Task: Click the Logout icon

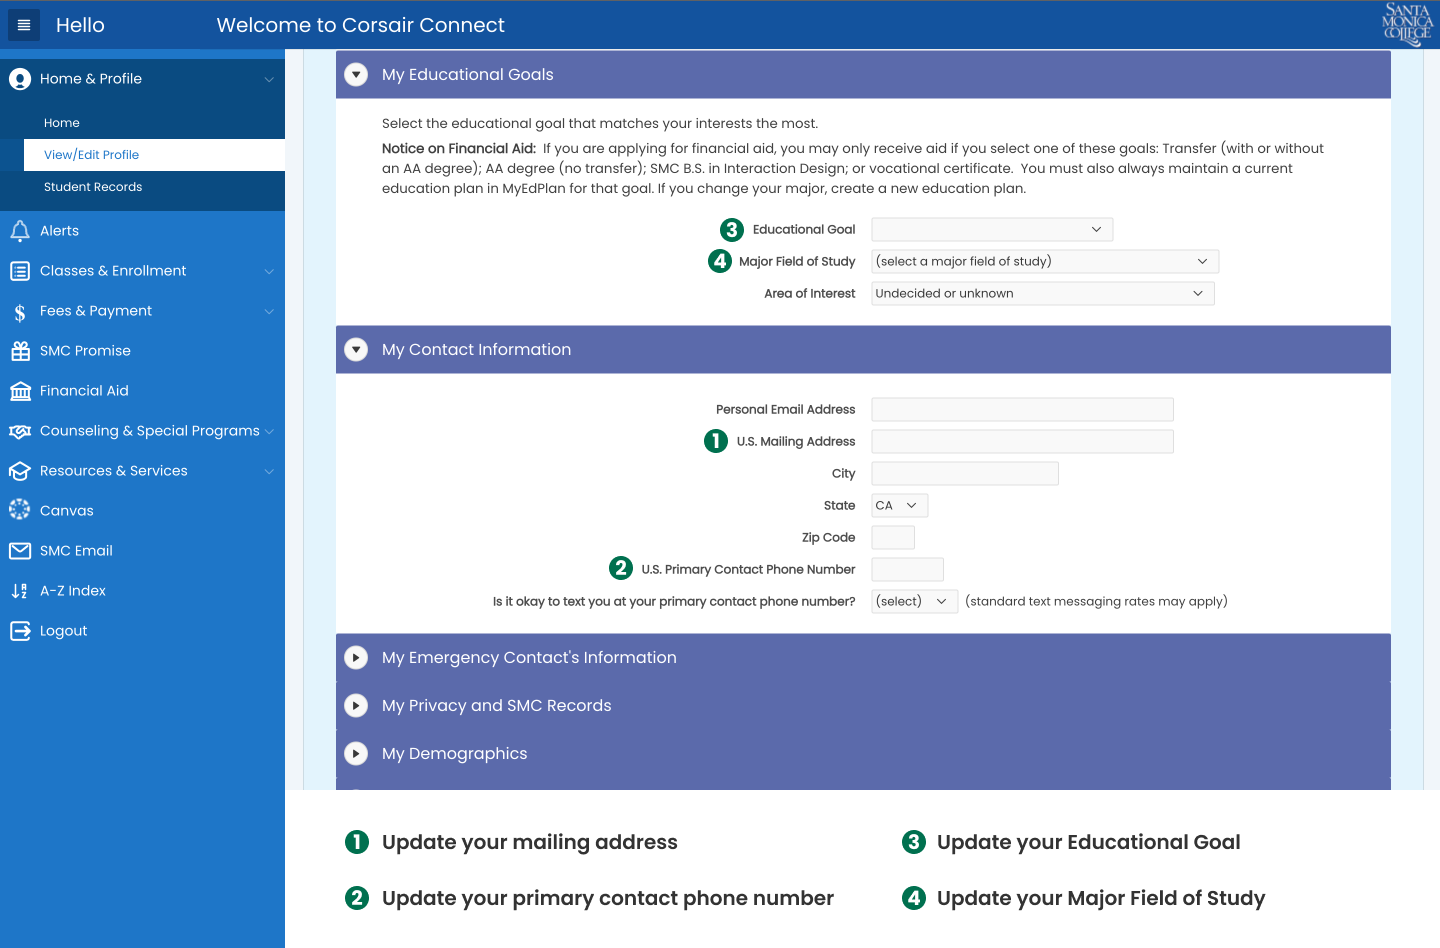Action: 20,631
